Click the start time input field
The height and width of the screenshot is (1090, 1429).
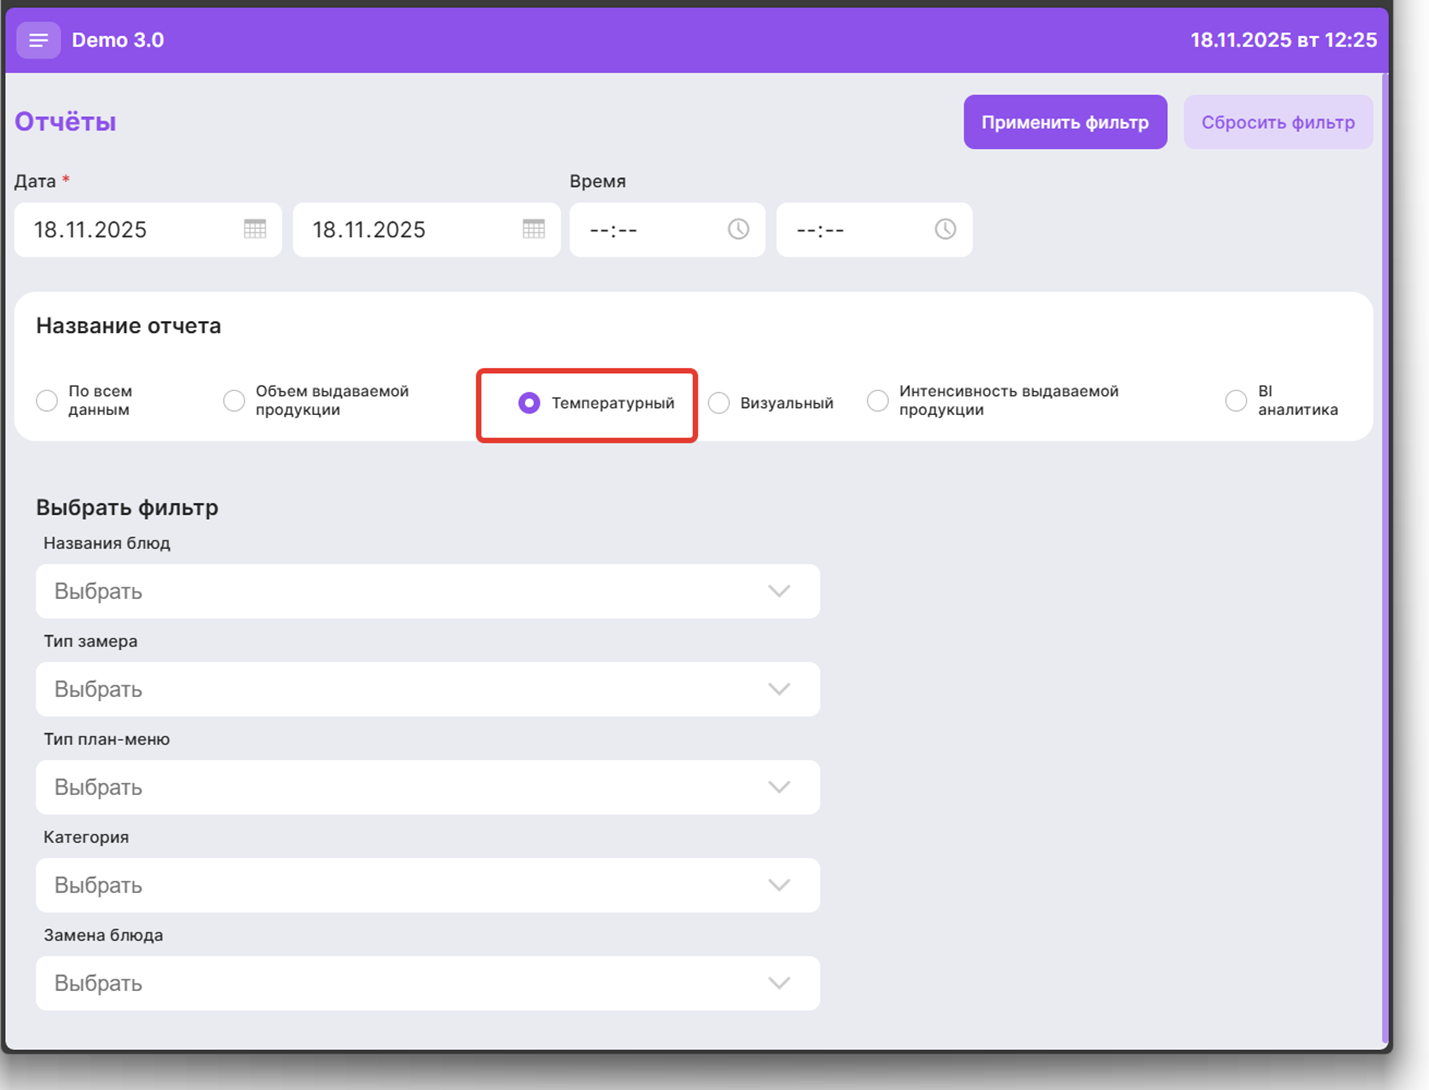667,229
